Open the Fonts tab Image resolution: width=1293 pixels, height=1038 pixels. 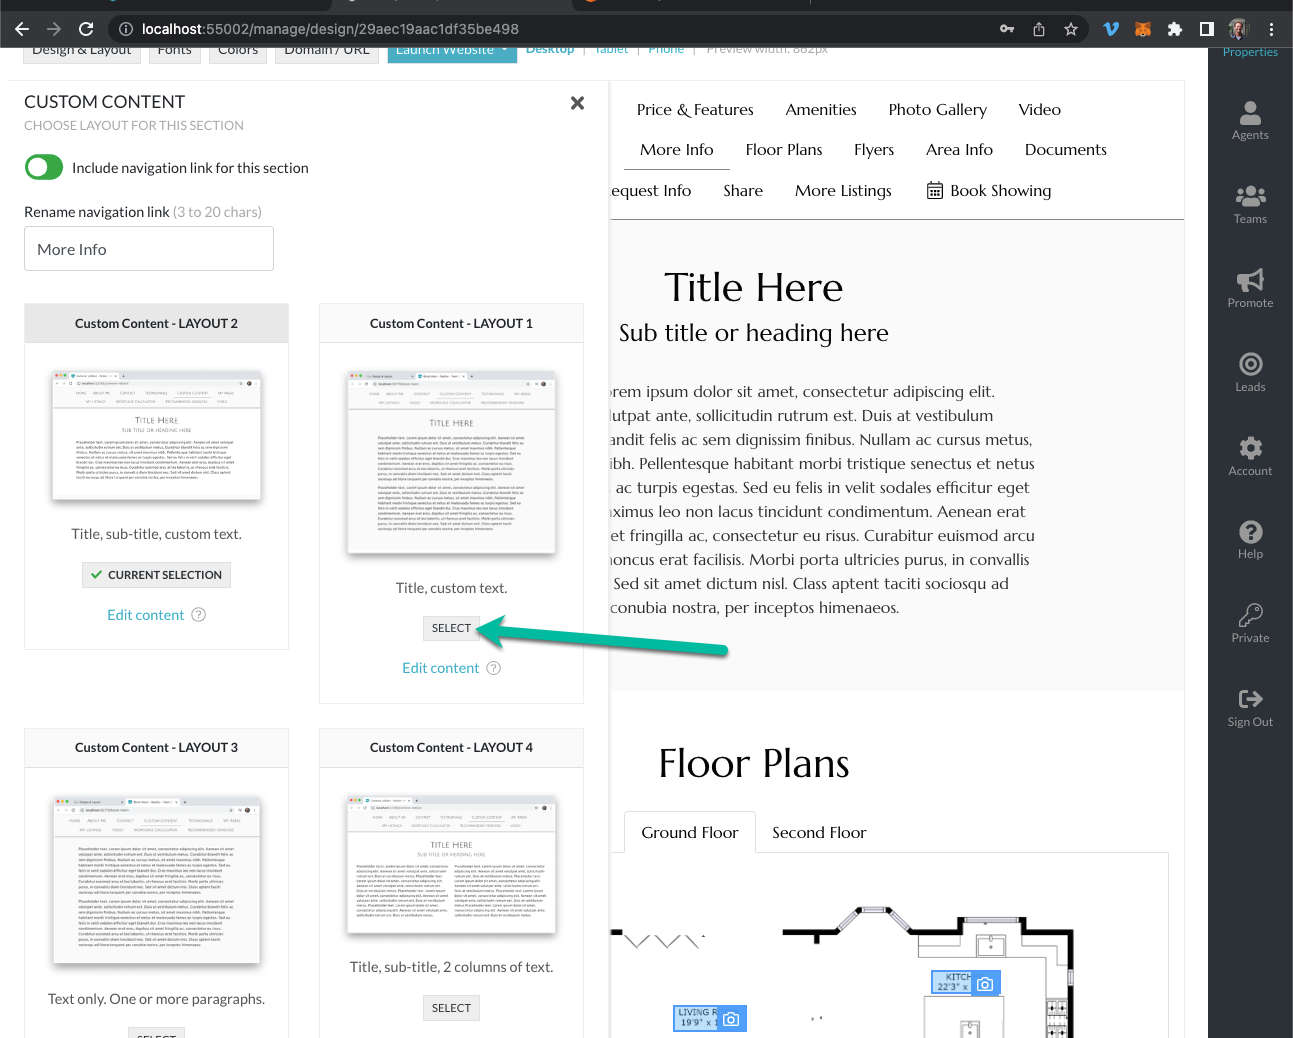pos(174,50)
